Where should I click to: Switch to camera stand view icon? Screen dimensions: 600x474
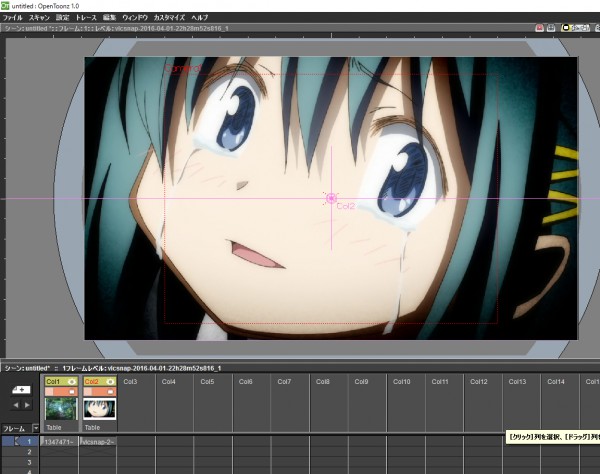(566, 28)
